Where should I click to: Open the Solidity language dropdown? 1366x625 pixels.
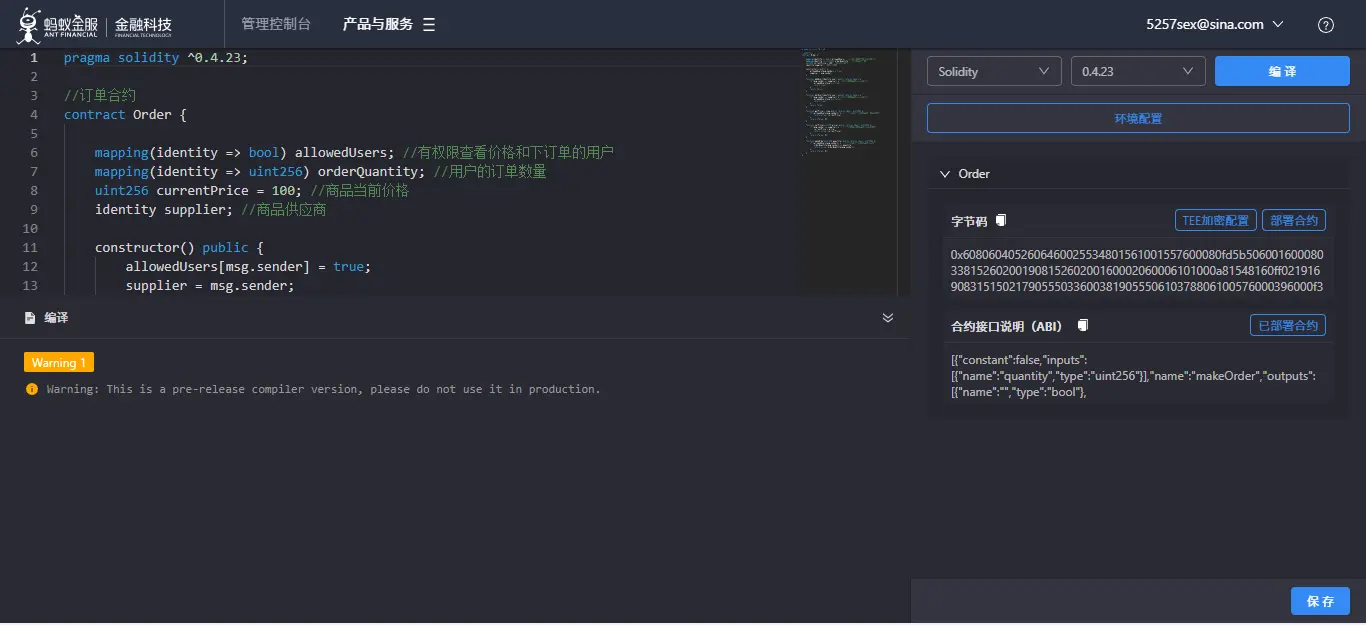[994, 72]
